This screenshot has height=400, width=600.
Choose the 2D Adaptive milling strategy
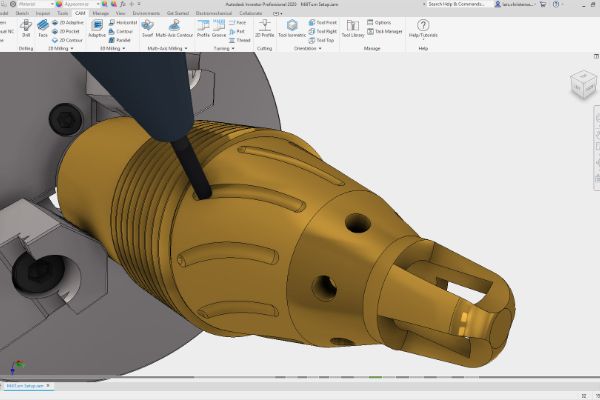[x=67, y=23]
